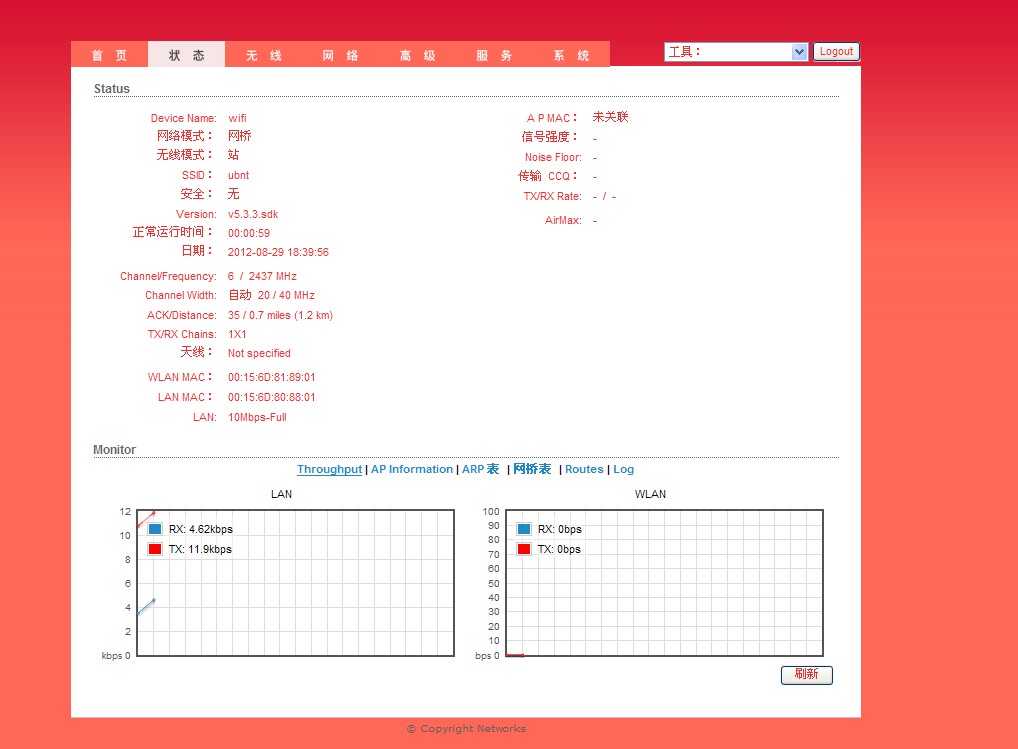Image resolution: width=1018 pixels, height=749 pixels.
Task: Click LAN speed value 10Mbps-Full
Action: click(257, 417)
